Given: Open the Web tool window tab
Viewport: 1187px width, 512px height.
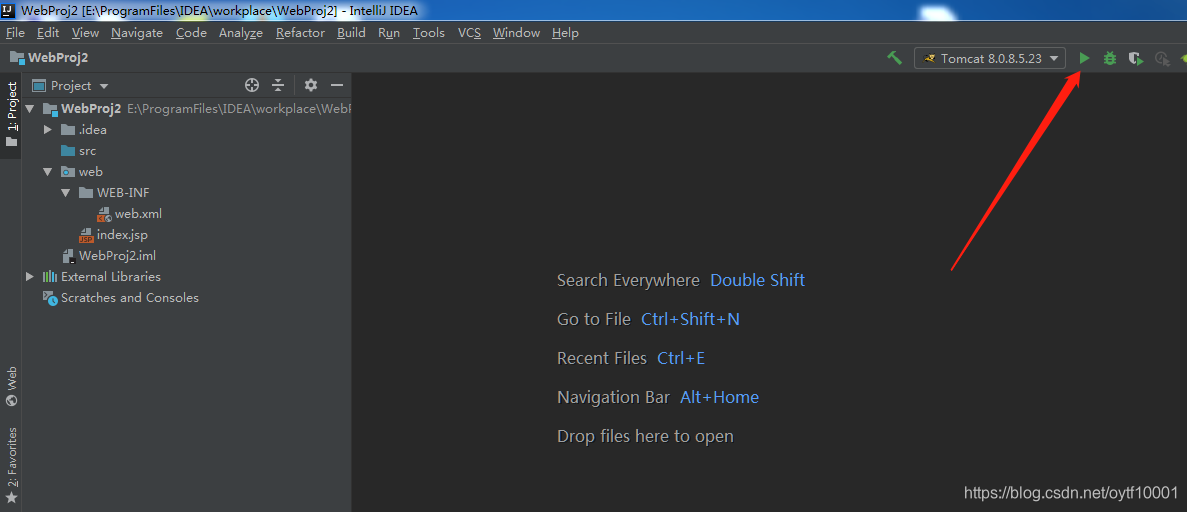Looking at the screenshot, I should (x=11, y=387).
